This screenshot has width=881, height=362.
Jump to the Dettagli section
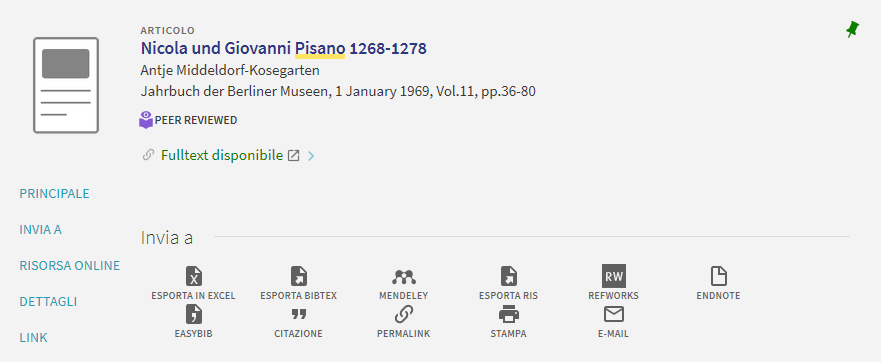pos(48,301)
